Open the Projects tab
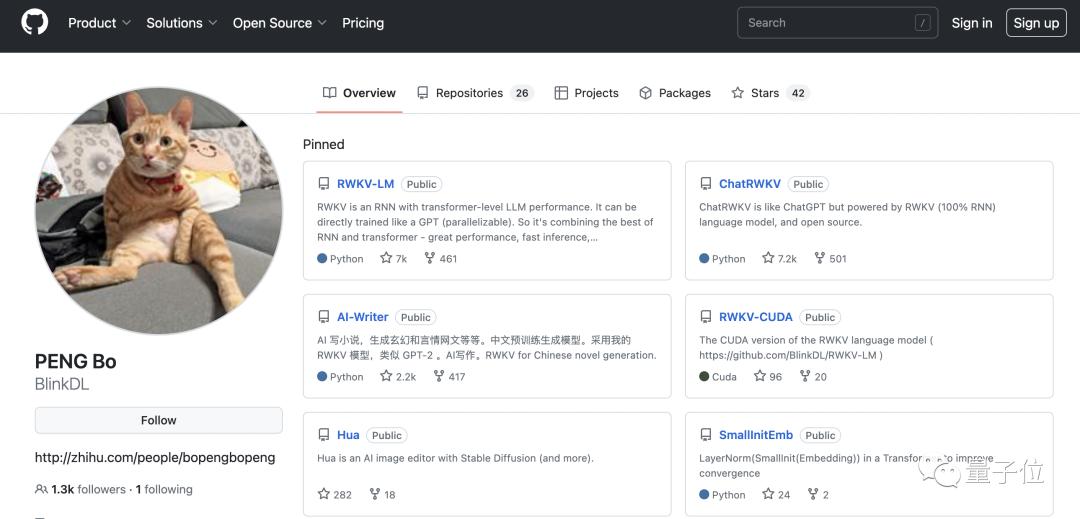 click(587, 93)
